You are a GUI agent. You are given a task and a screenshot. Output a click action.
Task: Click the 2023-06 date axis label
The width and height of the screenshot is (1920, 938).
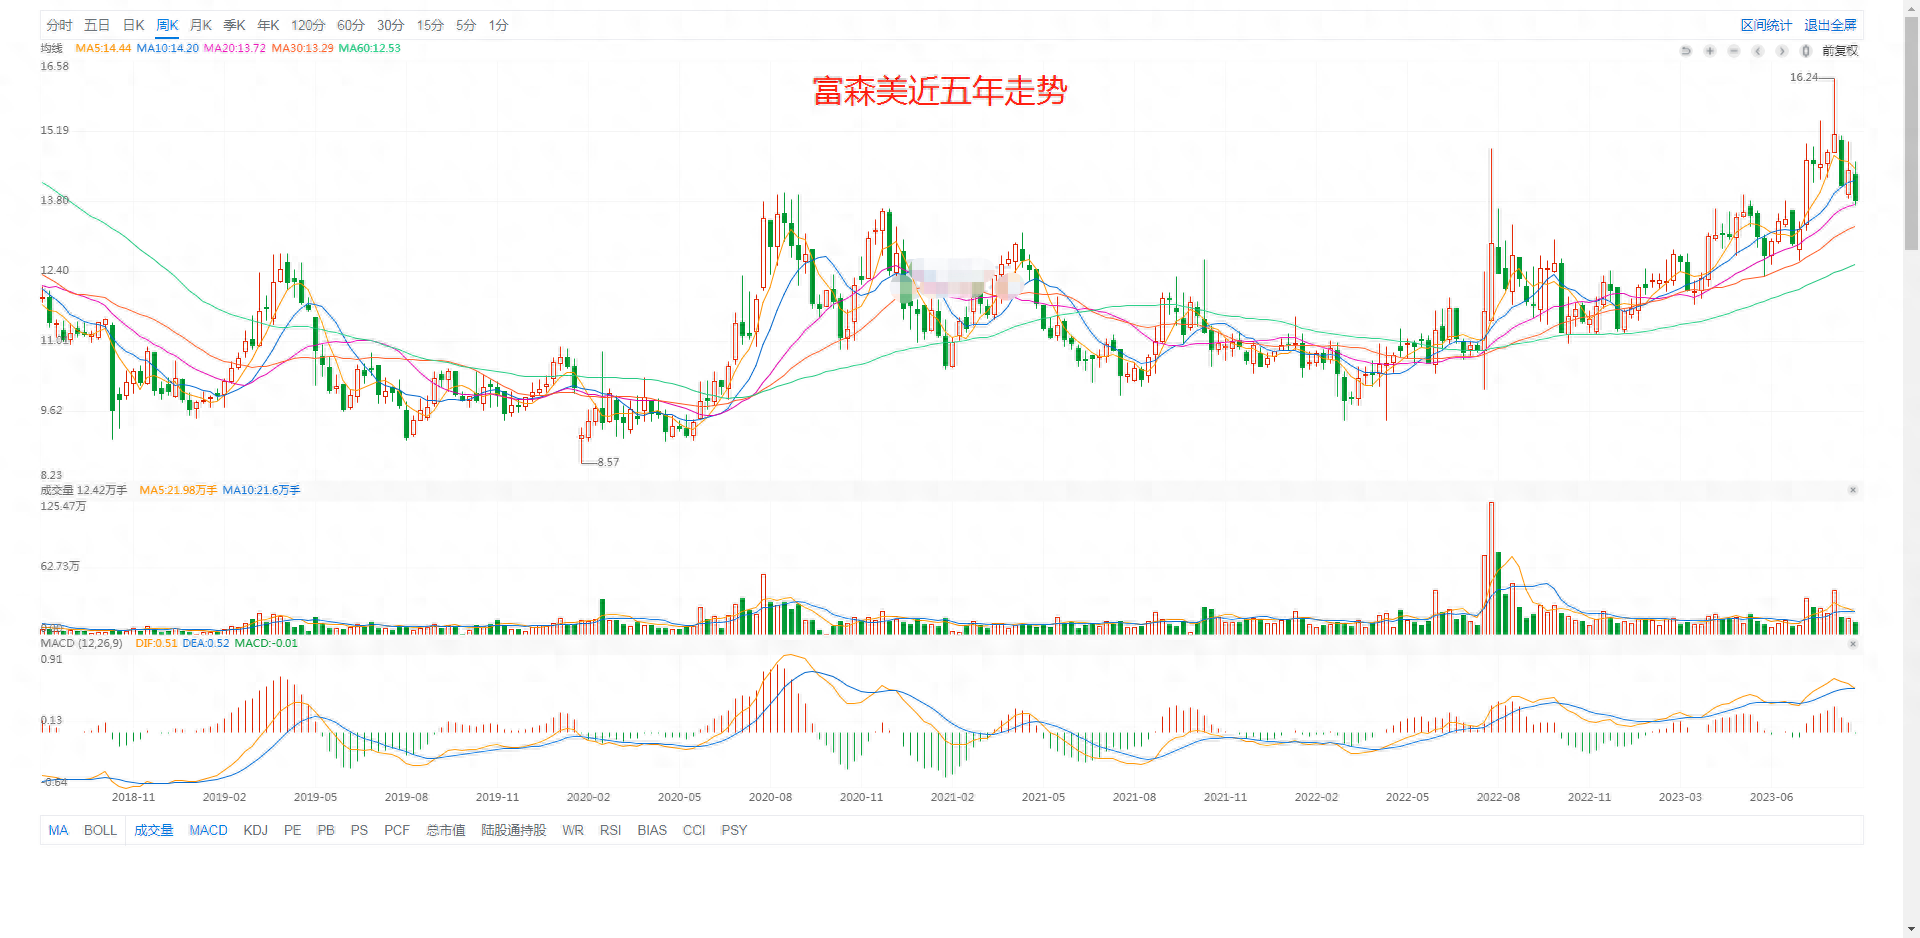[x=1771, y=797]
